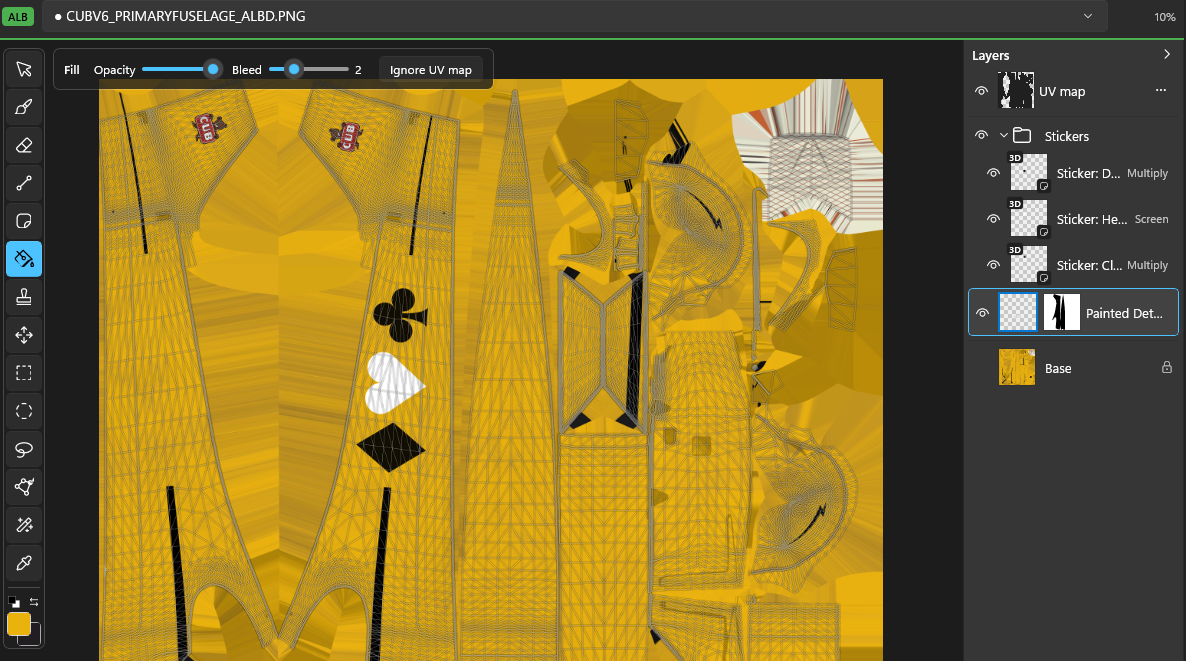This screenshot has width=1186, height=661.
Task: Select the Polygon selection tool
Action: (x=23, y=487)
